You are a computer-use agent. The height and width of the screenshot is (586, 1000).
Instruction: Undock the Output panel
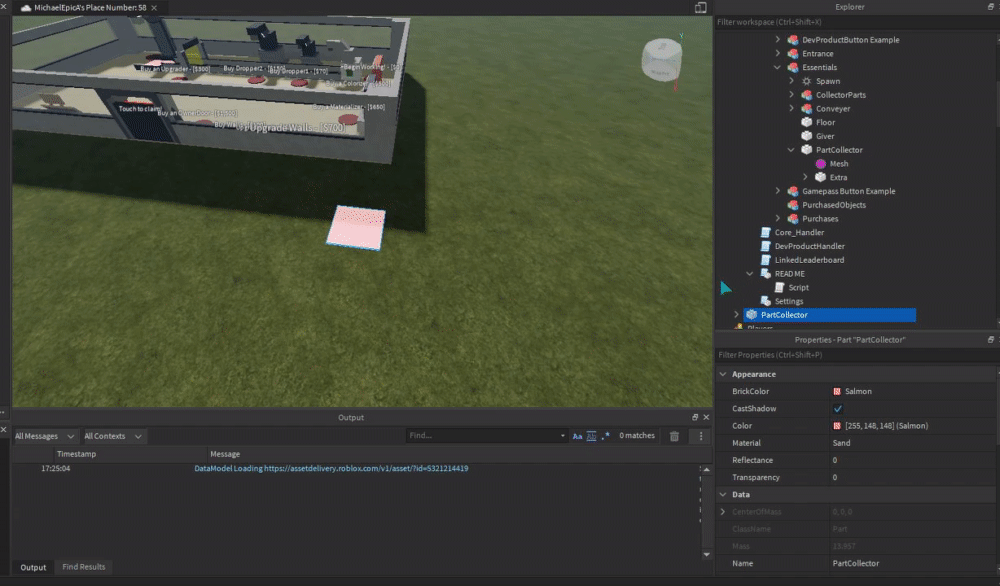(x=695, y=417)
